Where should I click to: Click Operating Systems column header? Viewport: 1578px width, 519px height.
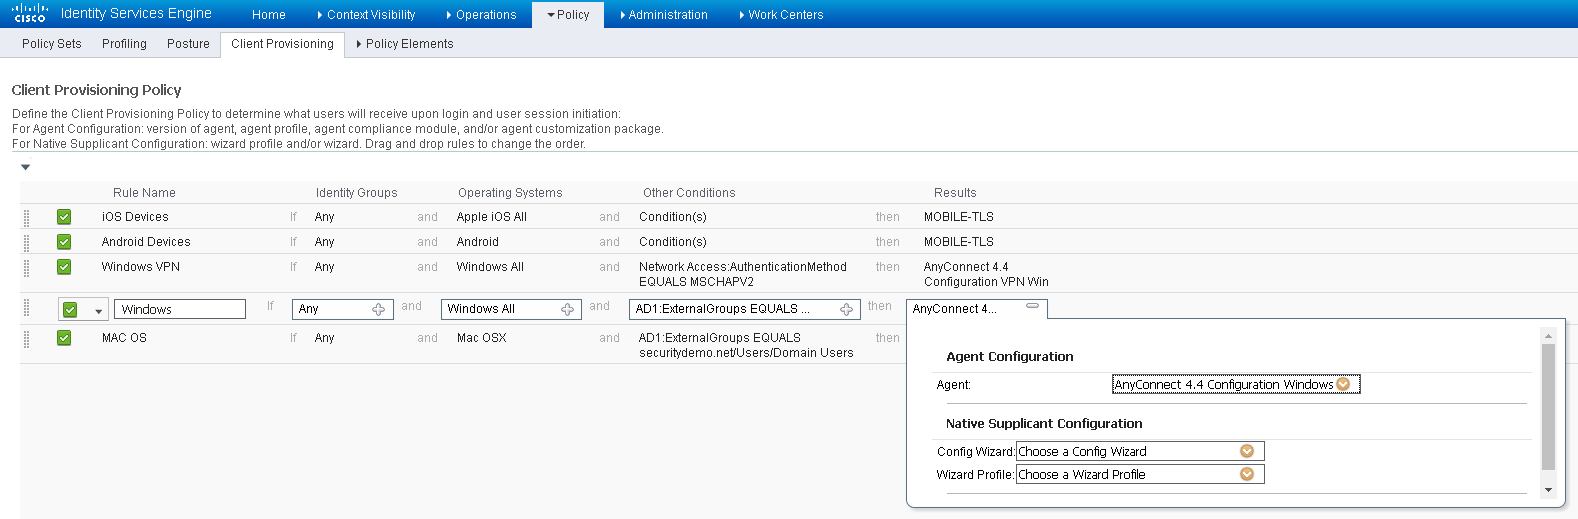coord(510,193)
